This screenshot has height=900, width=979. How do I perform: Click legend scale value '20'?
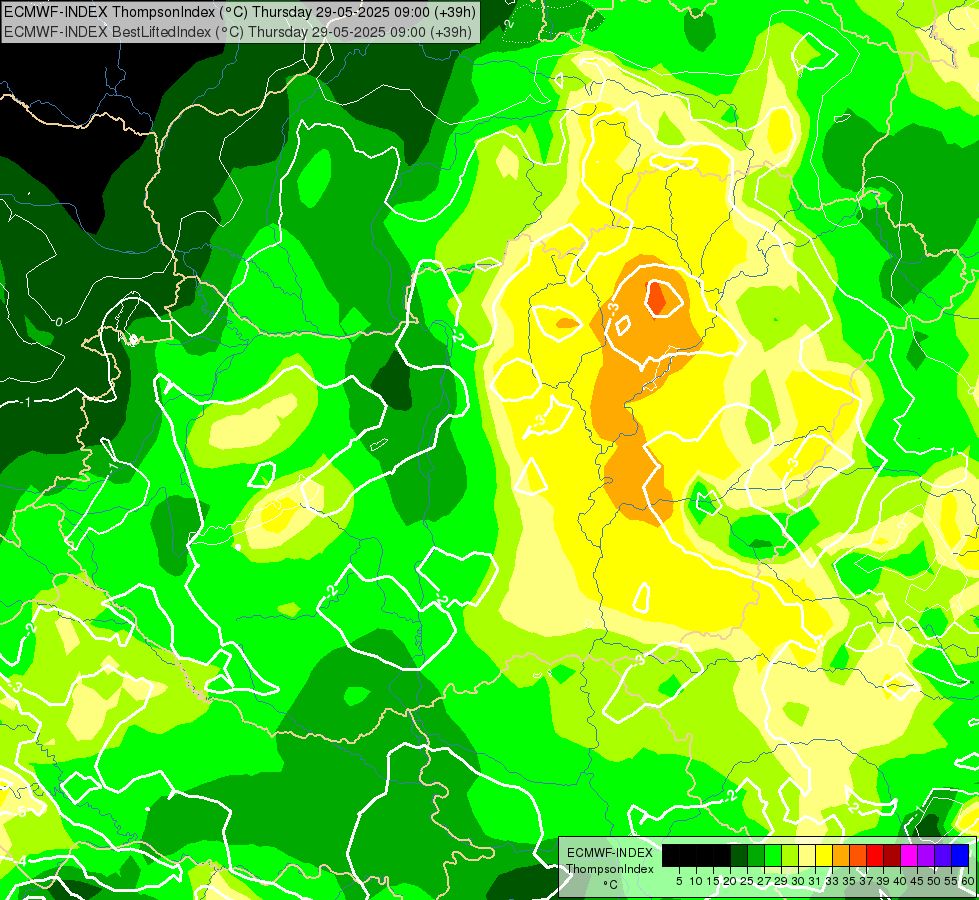point(730,881)
